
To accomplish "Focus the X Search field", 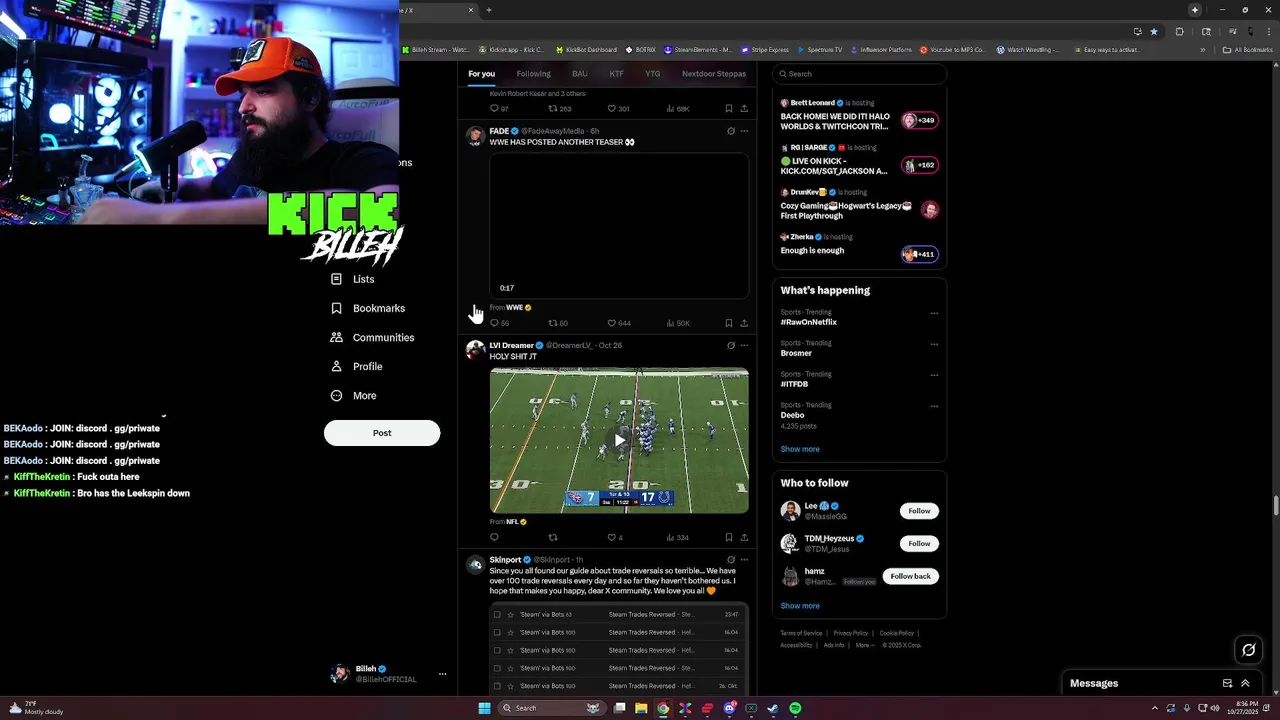I will (860, 74).
